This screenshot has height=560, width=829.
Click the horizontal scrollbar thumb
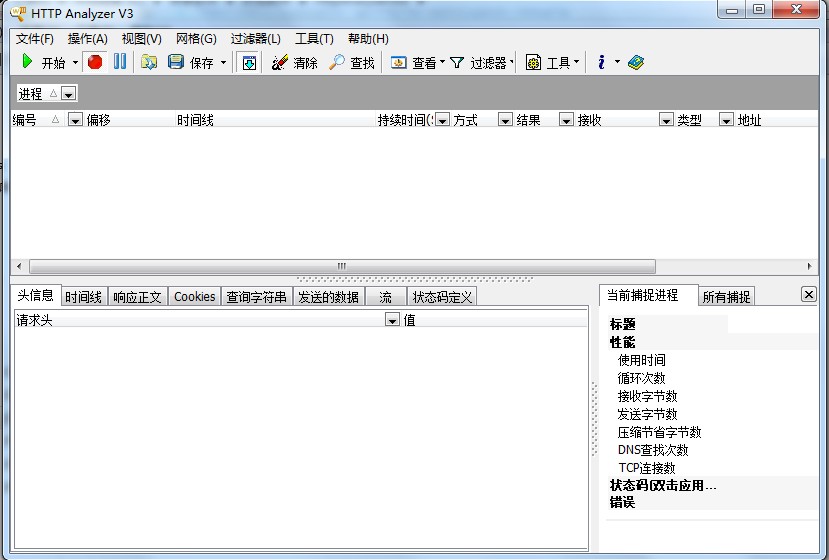[342, 266]
